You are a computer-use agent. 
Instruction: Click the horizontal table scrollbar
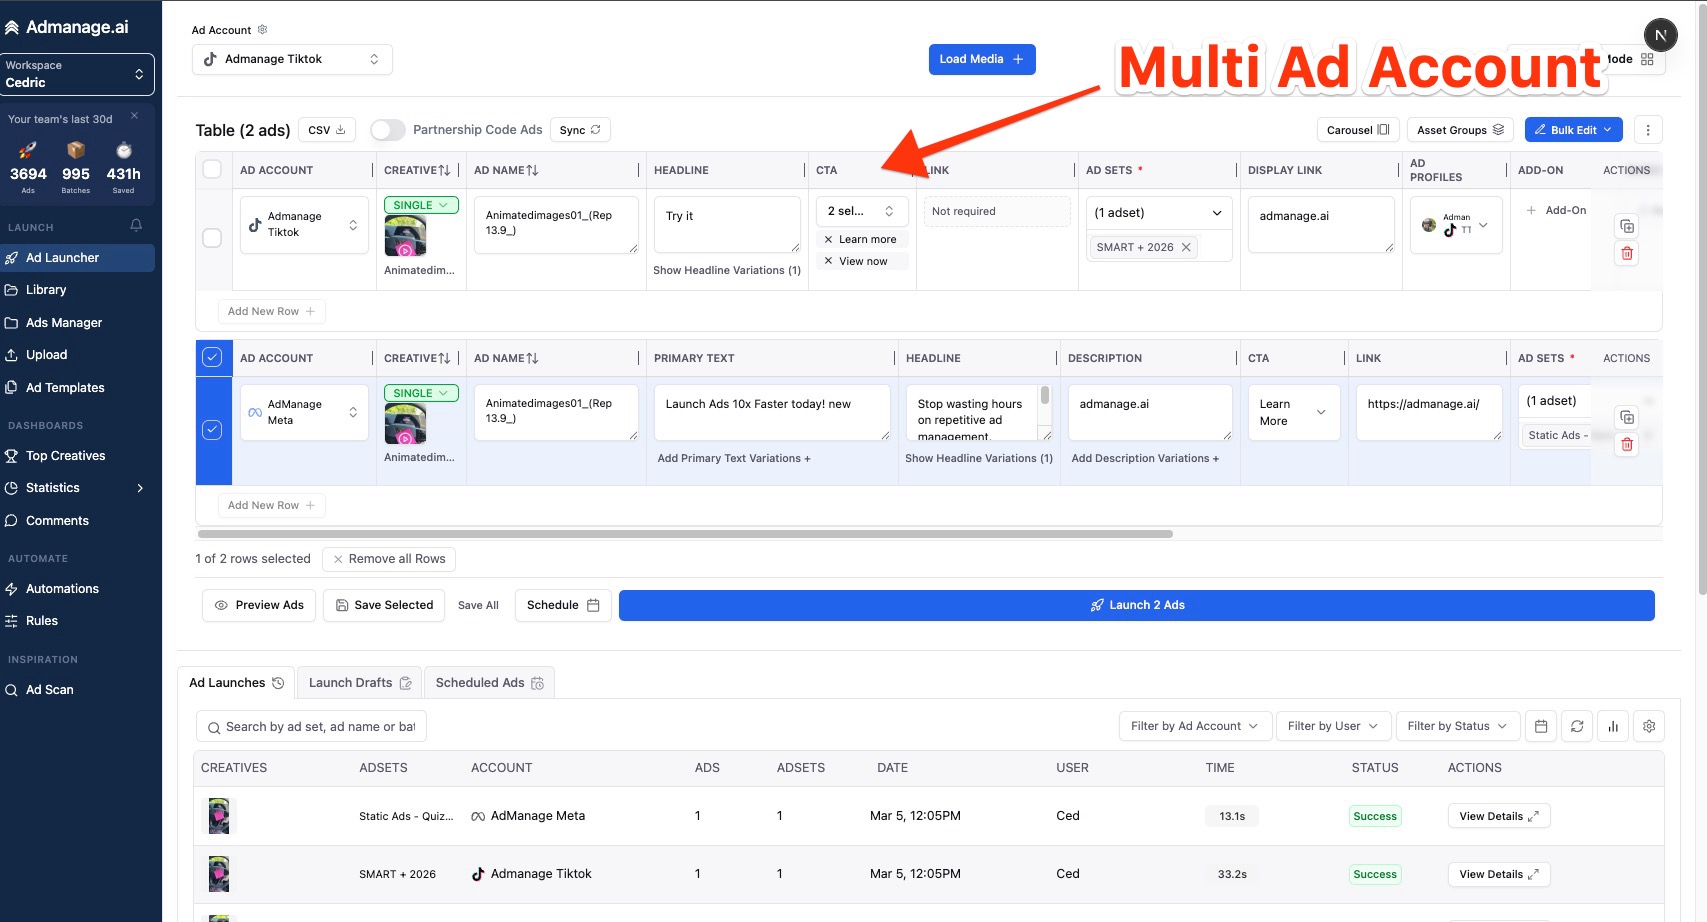(x=685, y=534)
